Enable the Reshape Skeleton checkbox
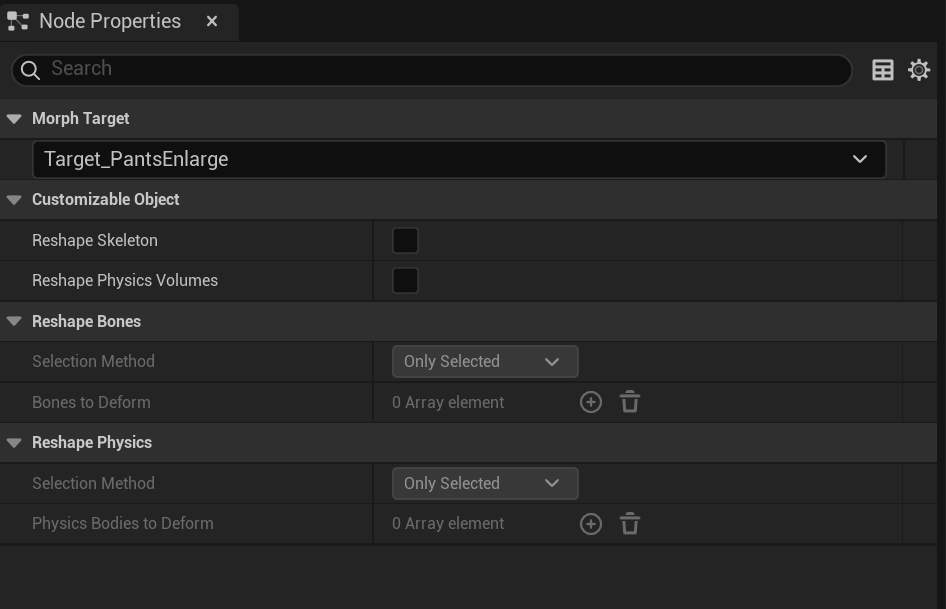Image resolution: width=946 pixels, height=609 pixels. tap(405, 240)
